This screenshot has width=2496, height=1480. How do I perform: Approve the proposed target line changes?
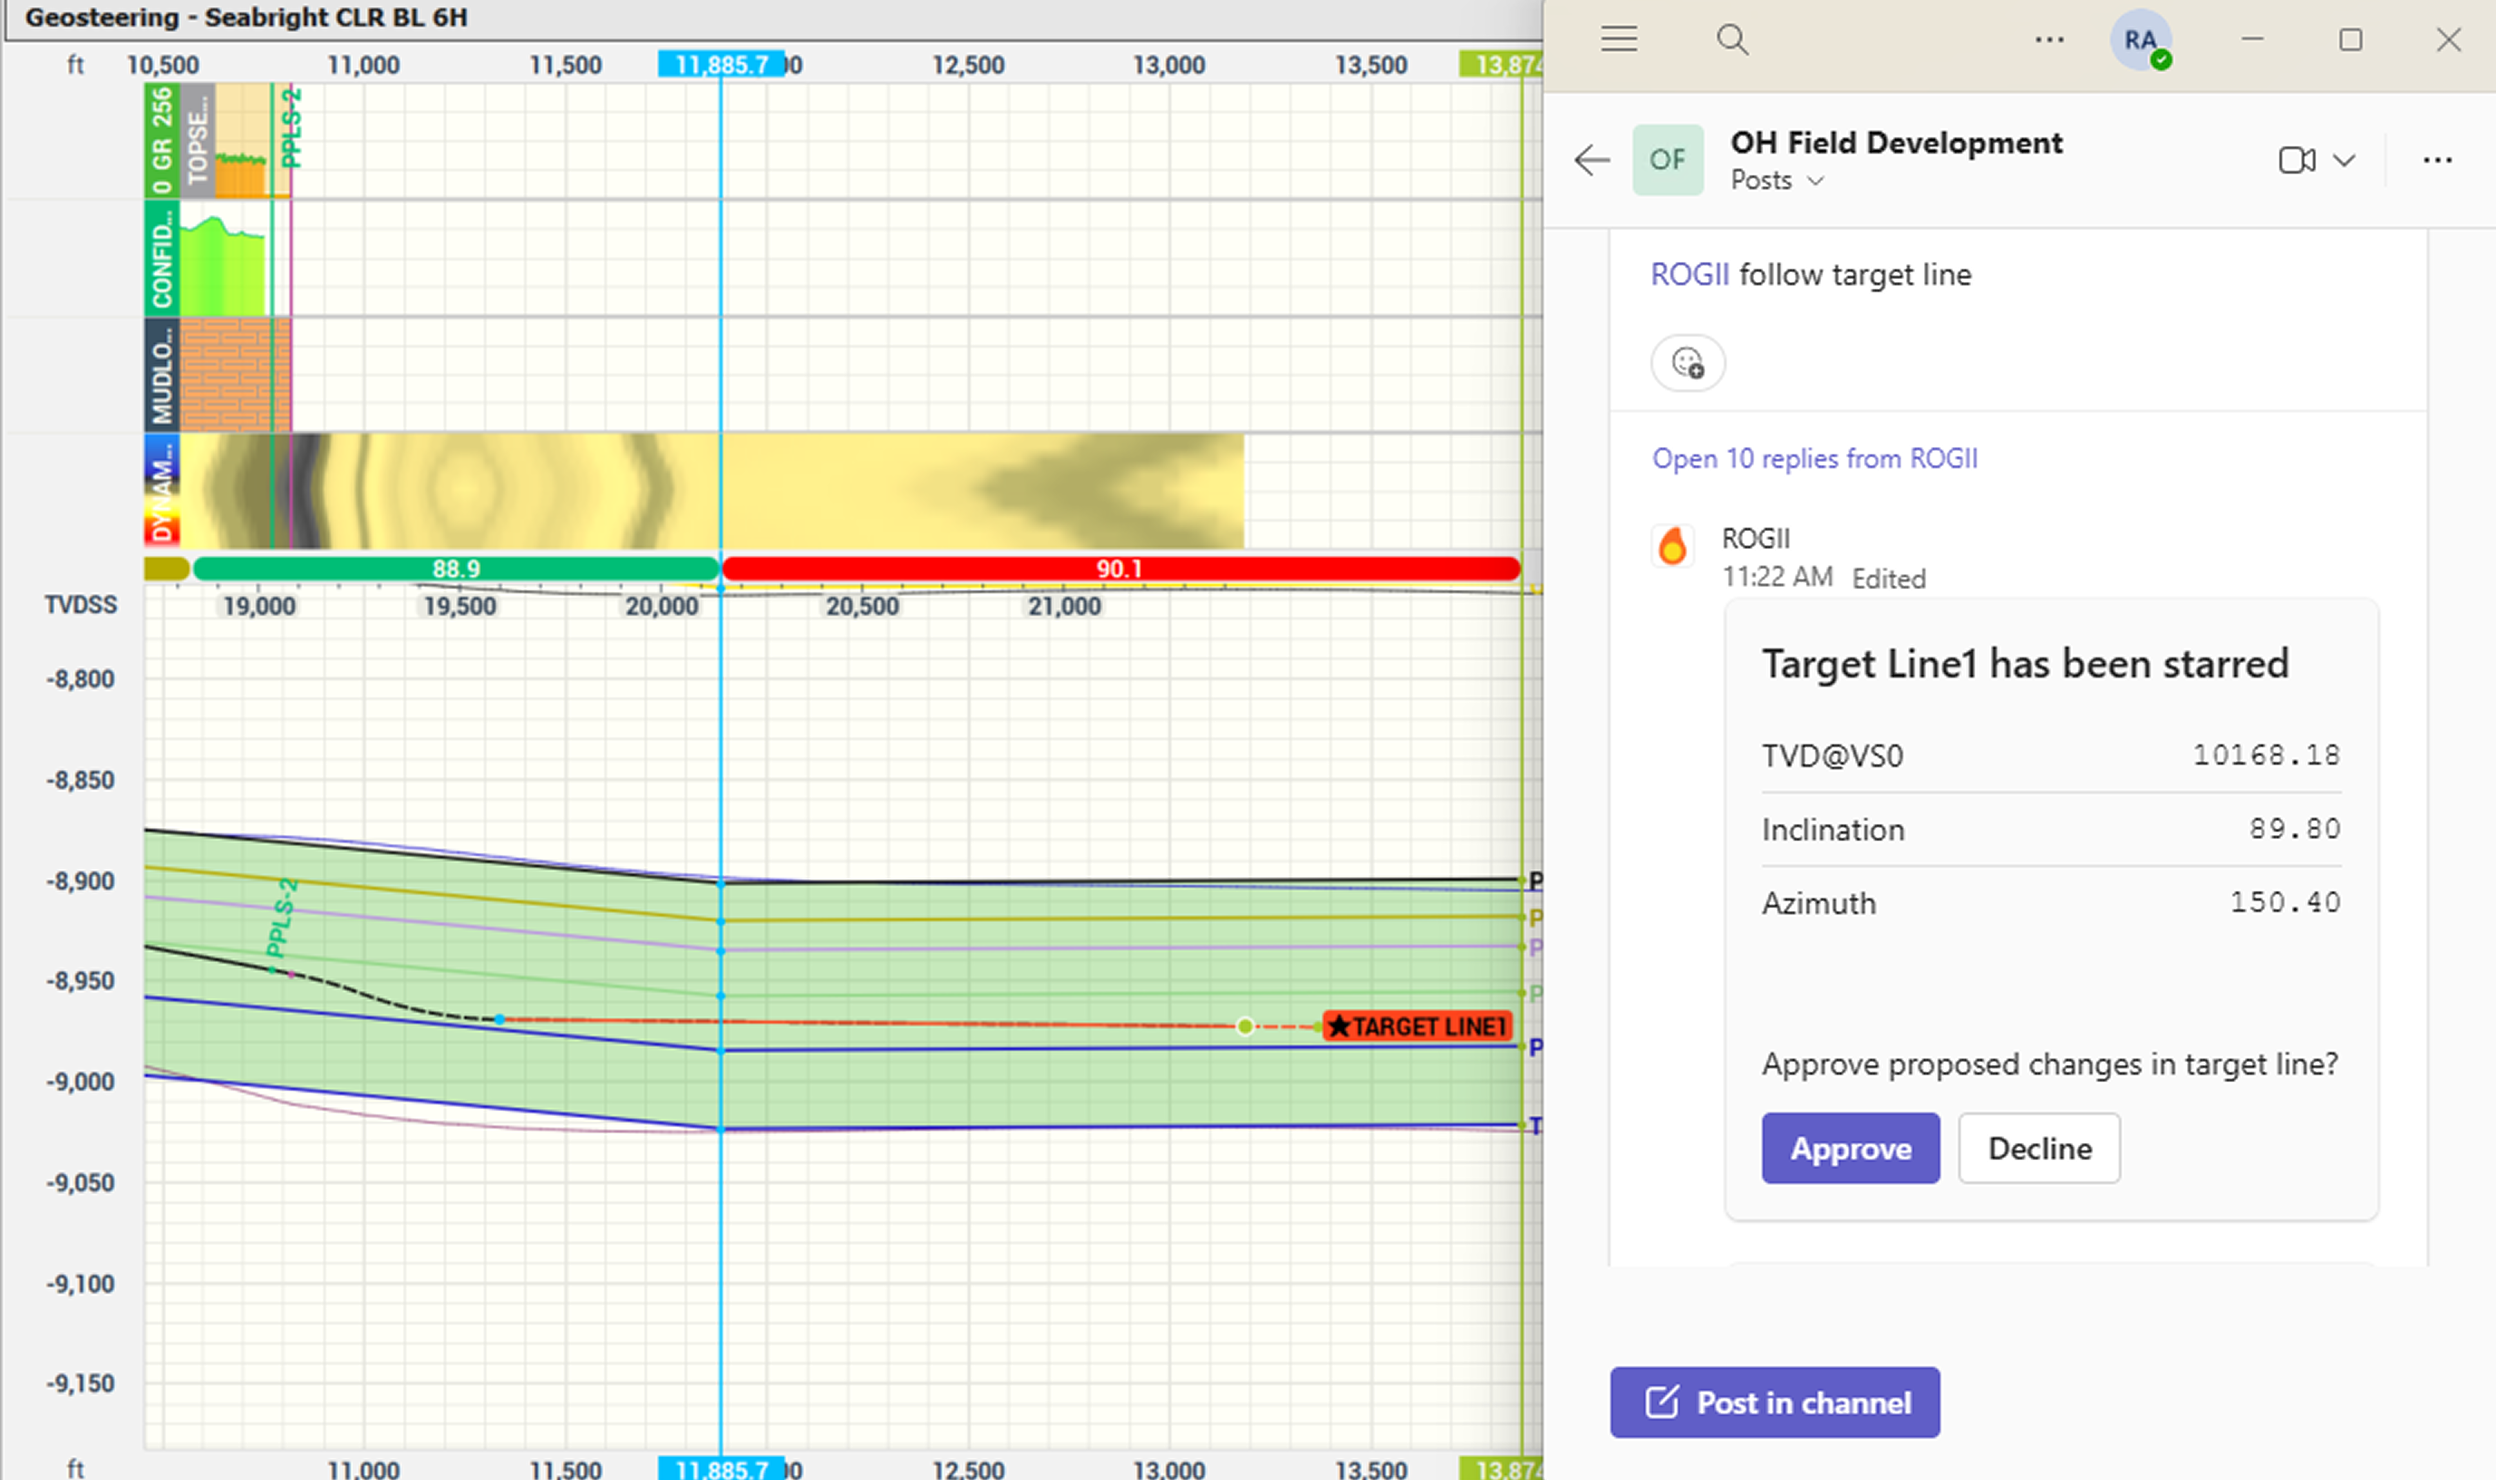tap(1850, 1148)
